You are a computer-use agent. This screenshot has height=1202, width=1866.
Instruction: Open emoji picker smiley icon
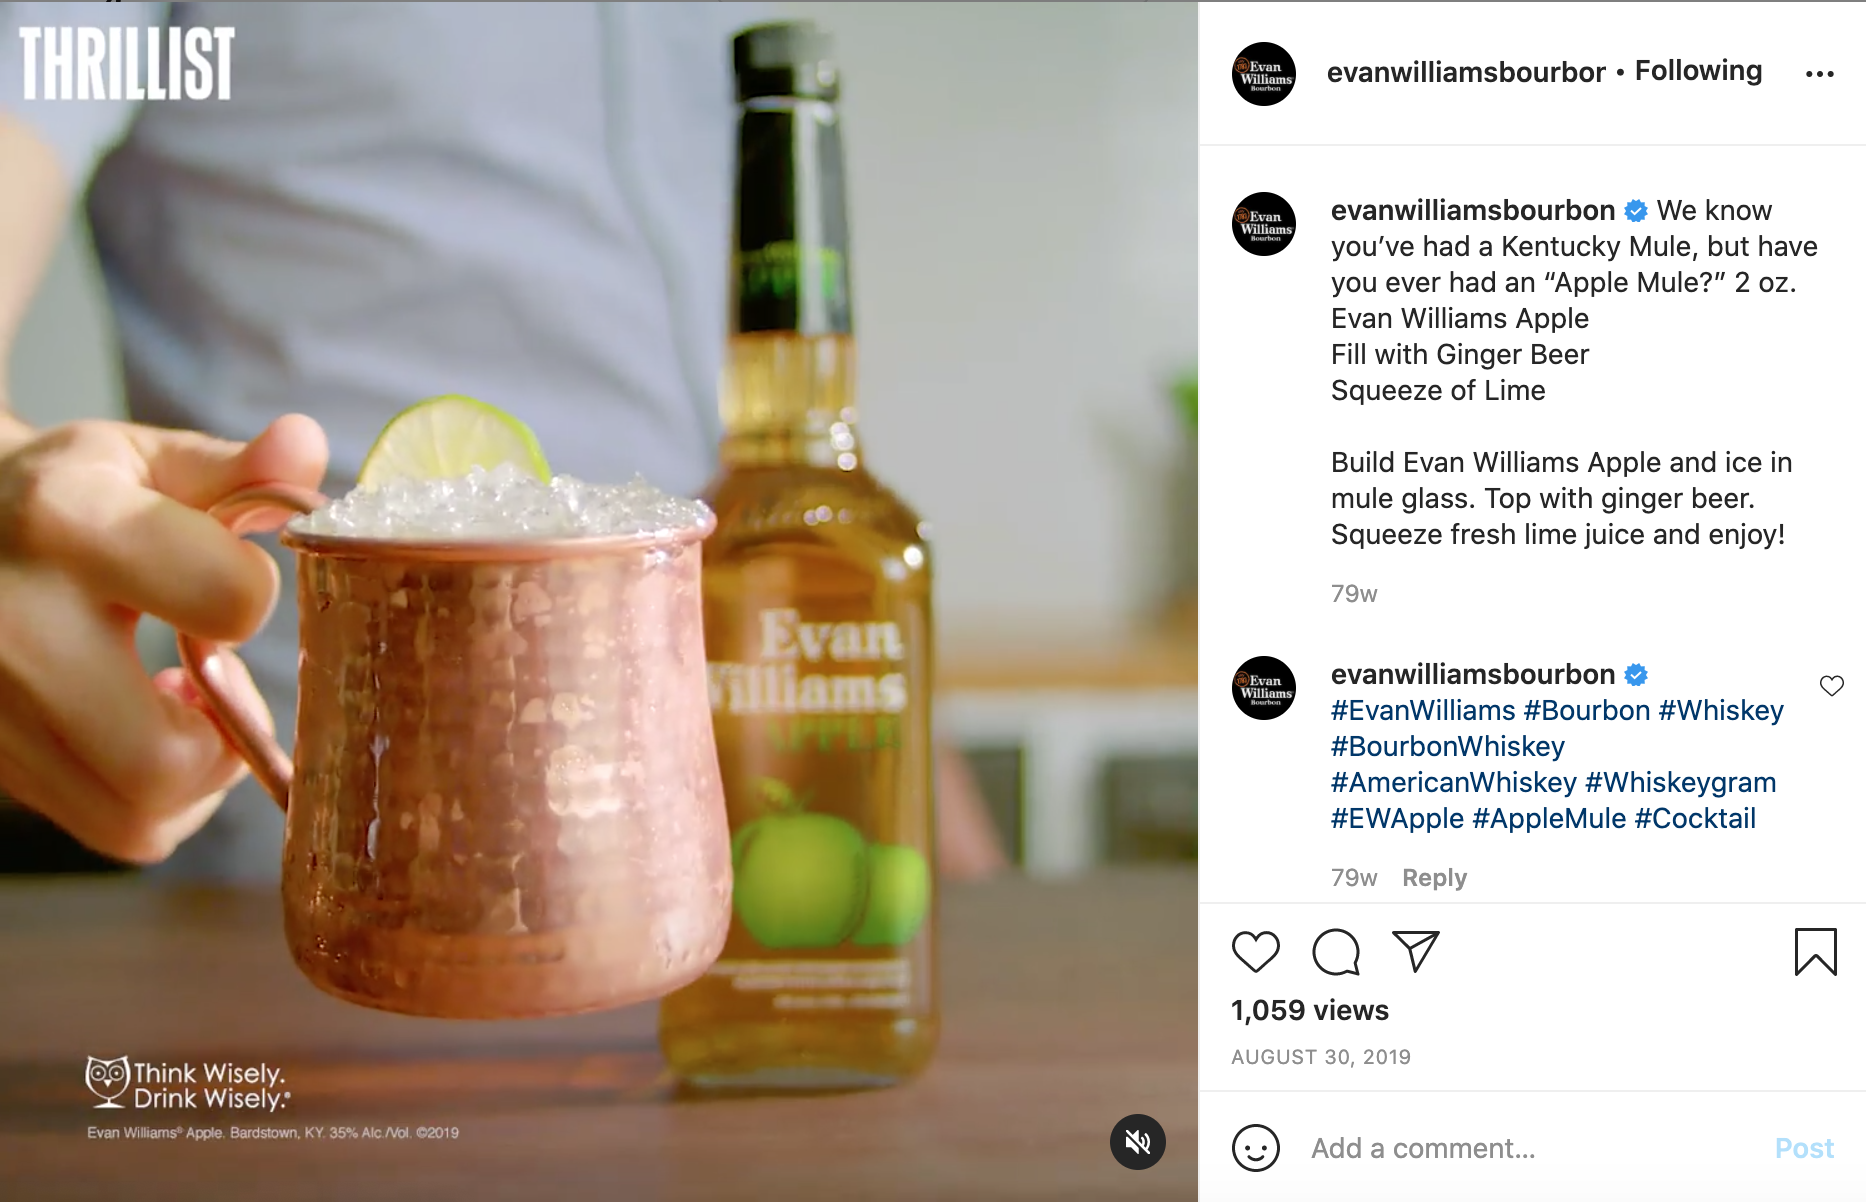1255,1148
